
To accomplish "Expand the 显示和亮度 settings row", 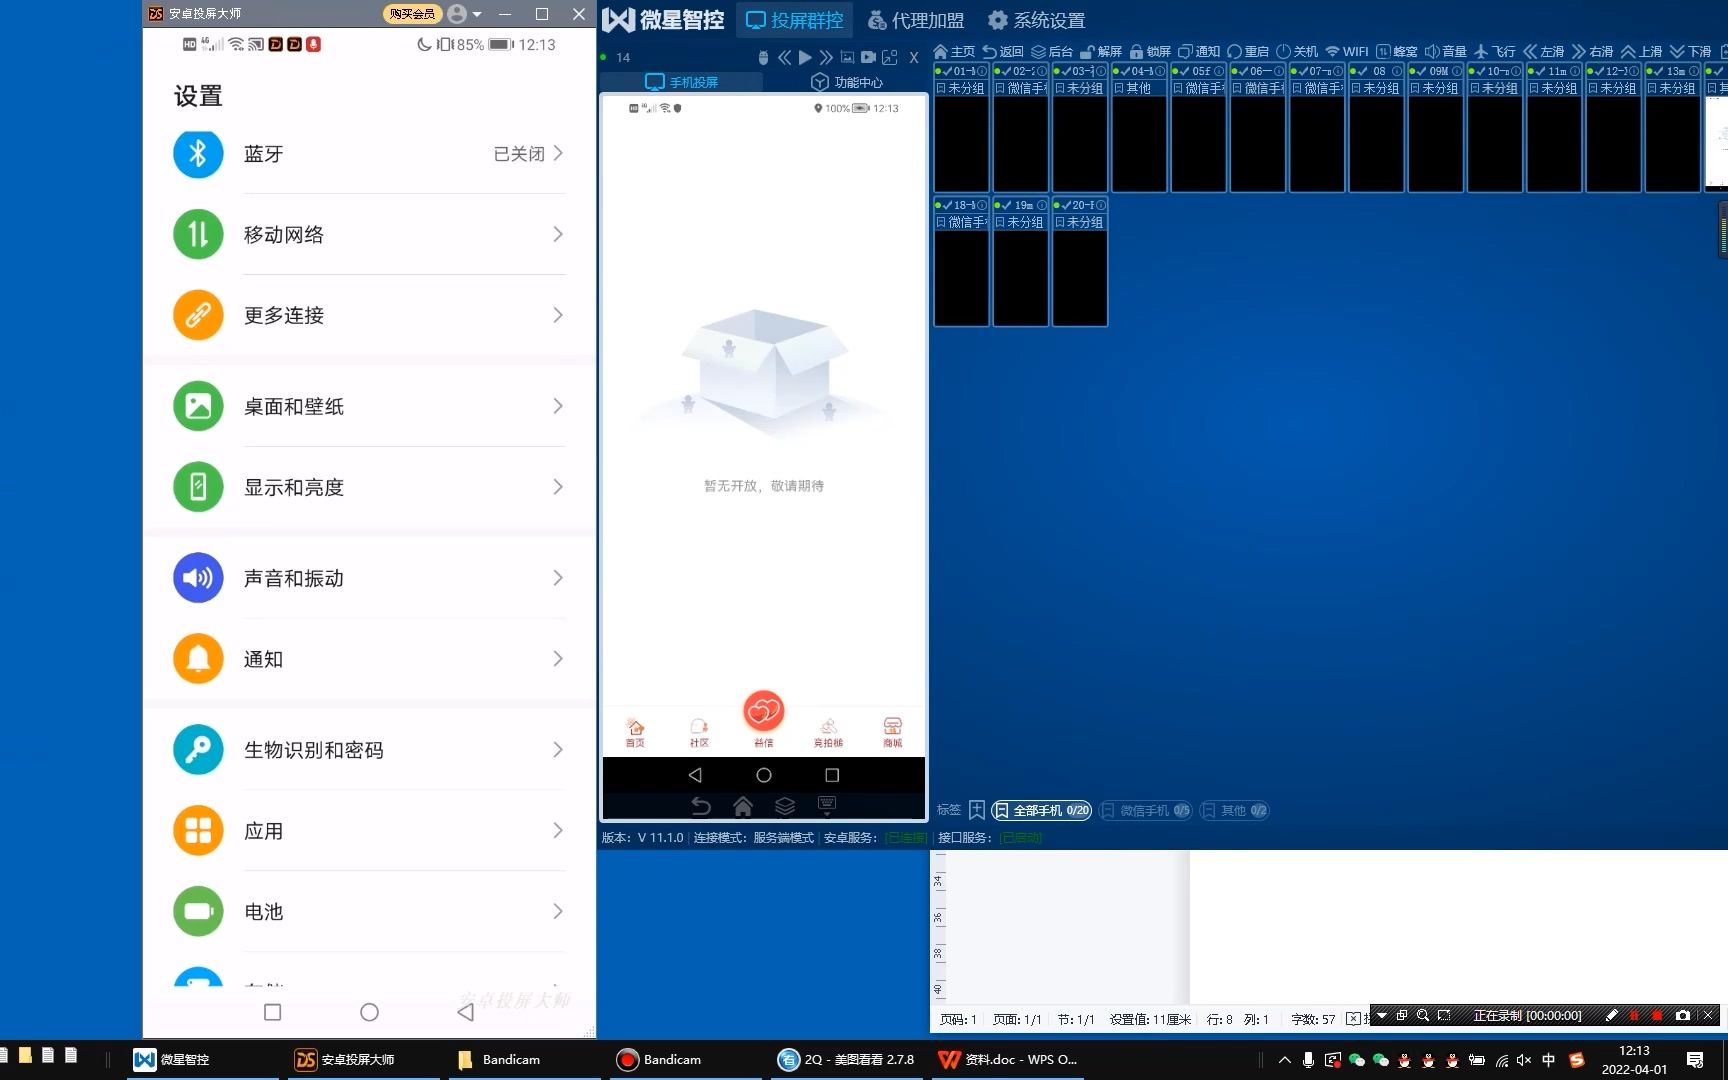I will (x=369, y=487).
